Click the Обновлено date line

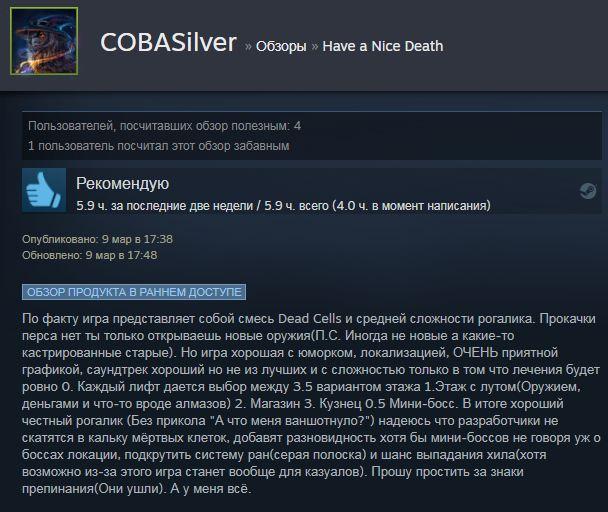[90, 255]
